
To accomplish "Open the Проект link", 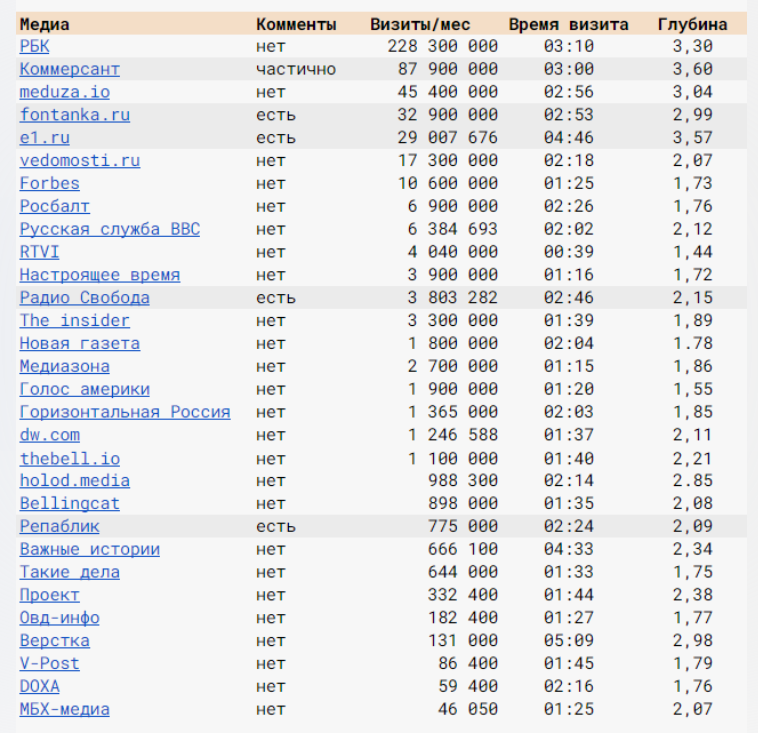I will (x=49, y=595).
